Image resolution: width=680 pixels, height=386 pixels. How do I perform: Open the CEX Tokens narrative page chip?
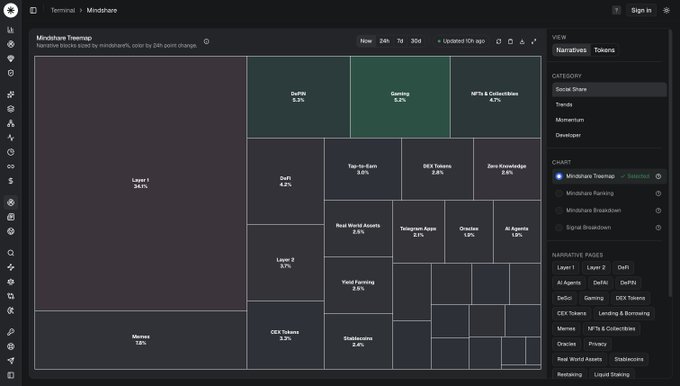(571, 313)
